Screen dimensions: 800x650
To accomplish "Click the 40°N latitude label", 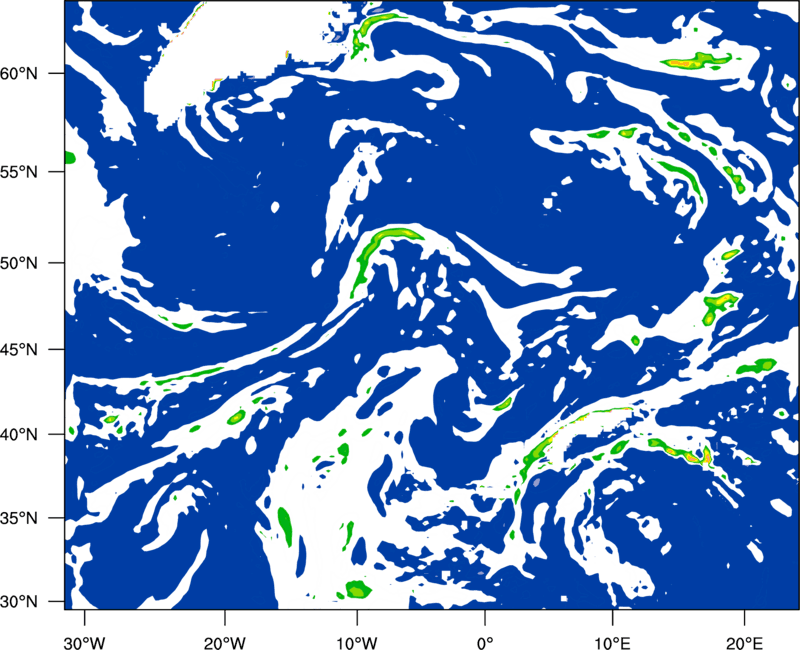I will click(19, 435).
